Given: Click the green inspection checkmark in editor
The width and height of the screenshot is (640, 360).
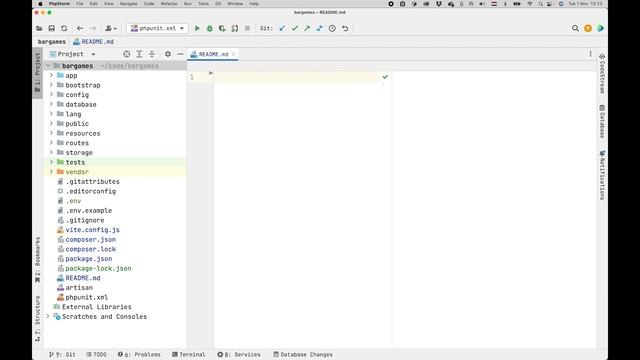Looking at the screenshot, I should tap(385, 77).
